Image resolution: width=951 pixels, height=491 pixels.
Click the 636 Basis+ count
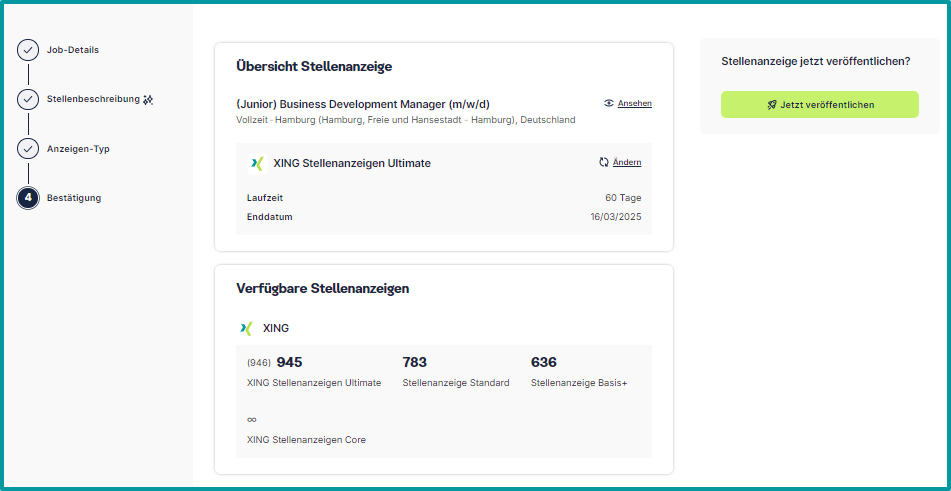pos(543,362)
